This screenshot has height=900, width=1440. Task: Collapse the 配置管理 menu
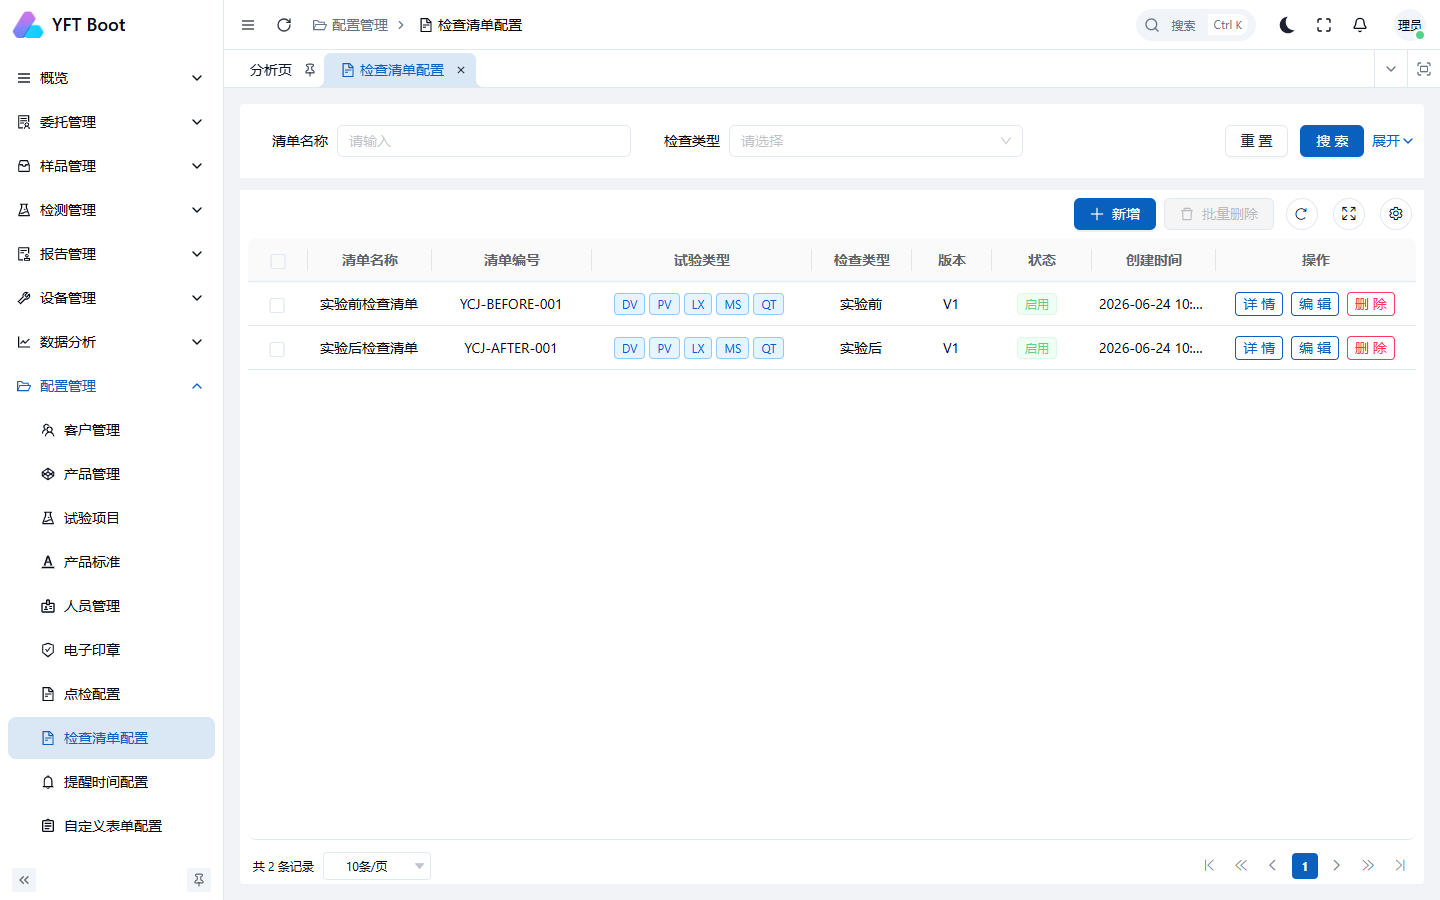(x=111, y=386)
